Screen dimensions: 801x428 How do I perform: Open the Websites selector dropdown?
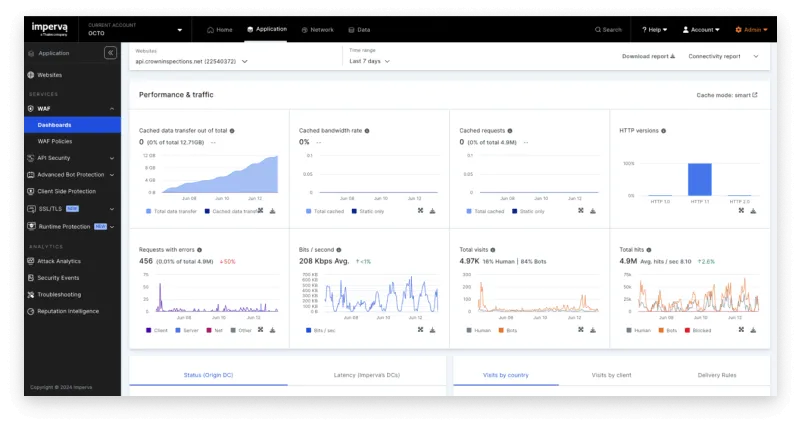(192, 61)
